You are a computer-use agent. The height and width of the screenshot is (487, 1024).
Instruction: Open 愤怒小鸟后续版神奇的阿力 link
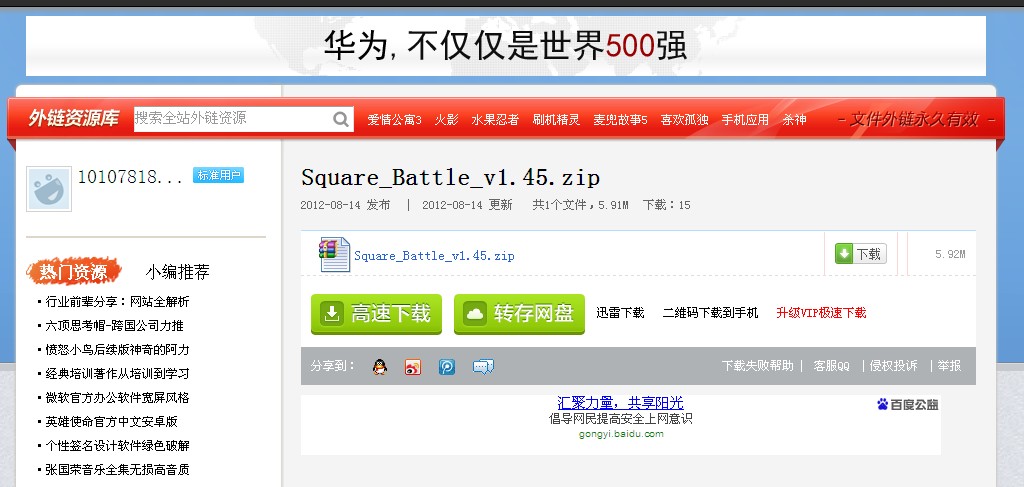(x=118, y=350)
